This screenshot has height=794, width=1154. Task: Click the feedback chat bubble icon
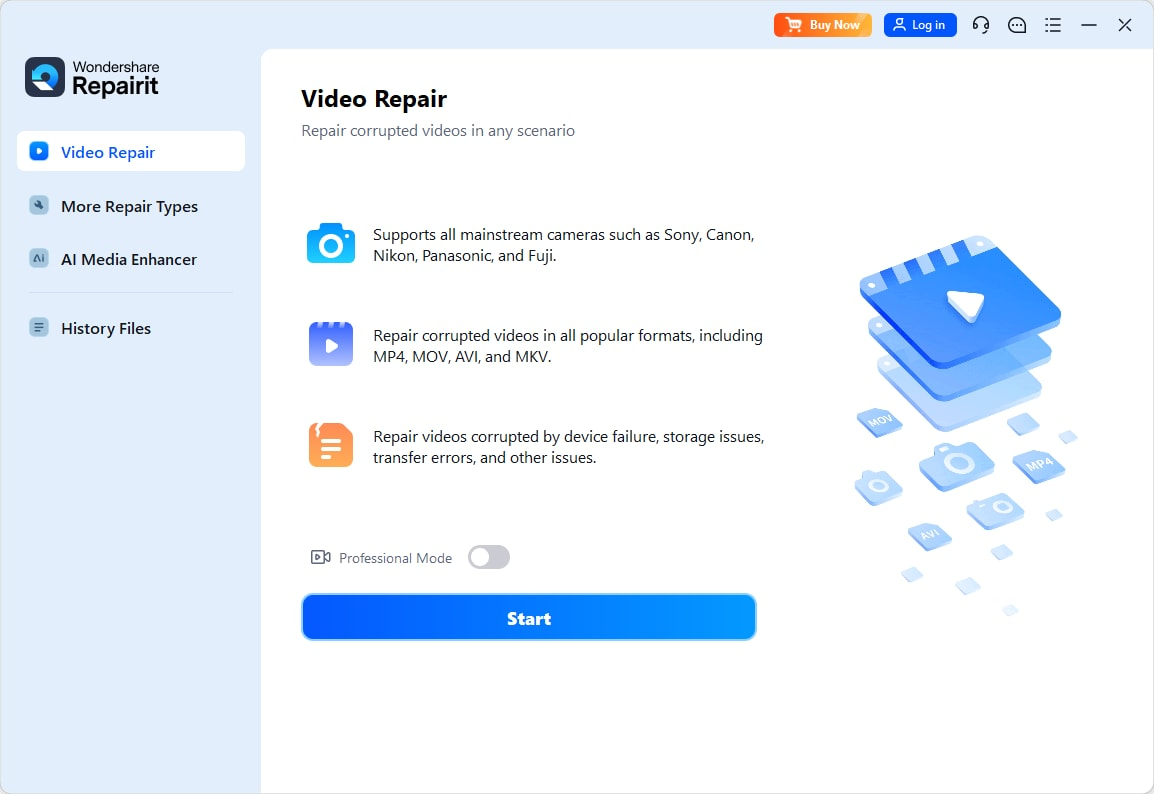(1017, 25)
